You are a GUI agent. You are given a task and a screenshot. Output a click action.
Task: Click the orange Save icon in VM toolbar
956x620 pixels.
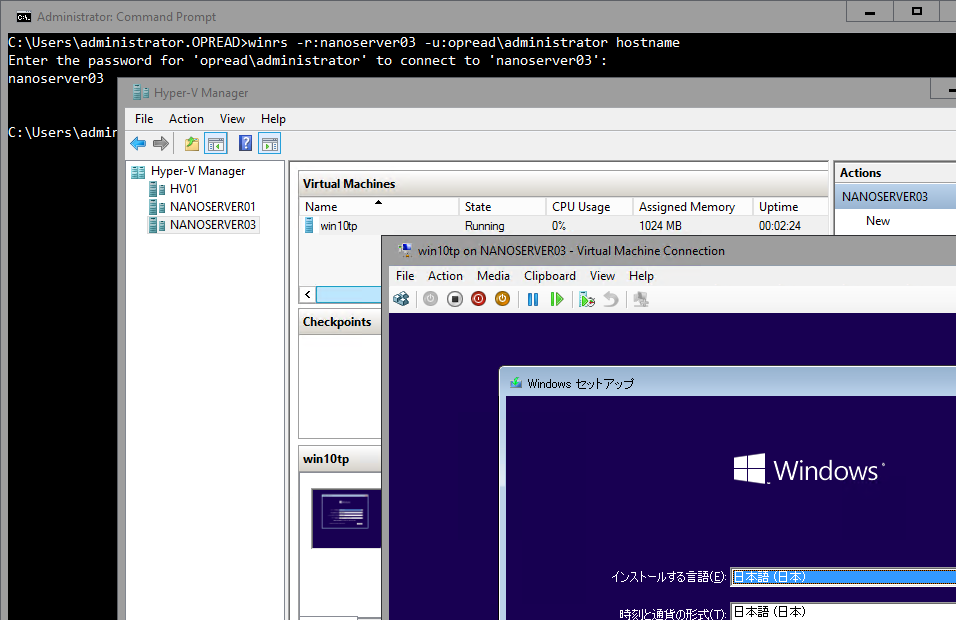tap(502, 299)
